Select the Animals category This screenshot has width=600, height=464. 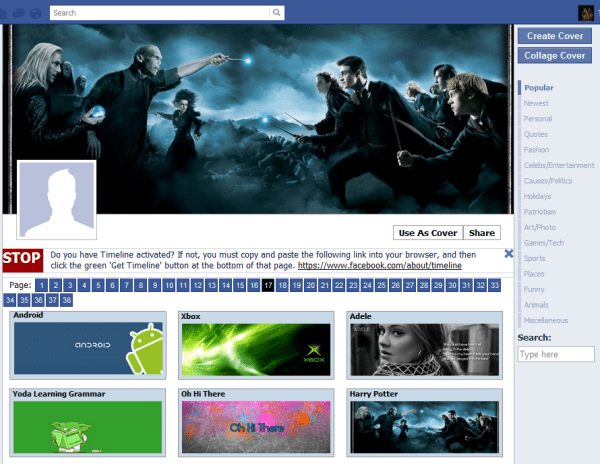[x=536, y=305]
